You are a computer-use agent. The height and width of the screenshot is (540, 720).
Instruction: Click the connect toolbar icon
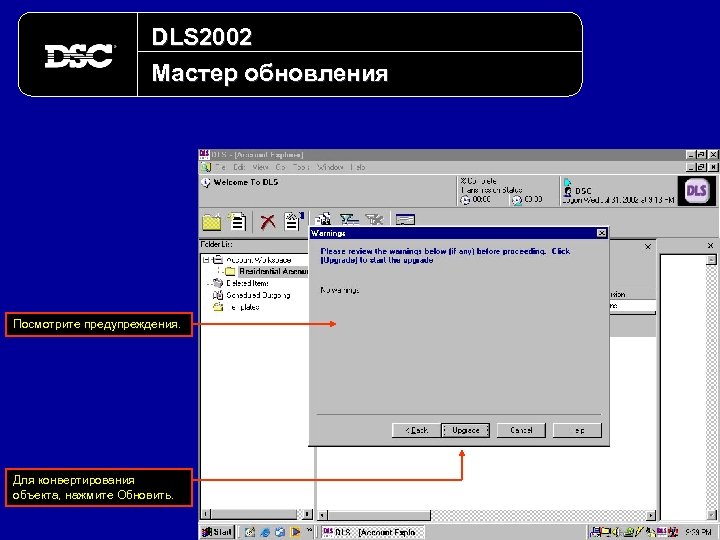[349, 219]
